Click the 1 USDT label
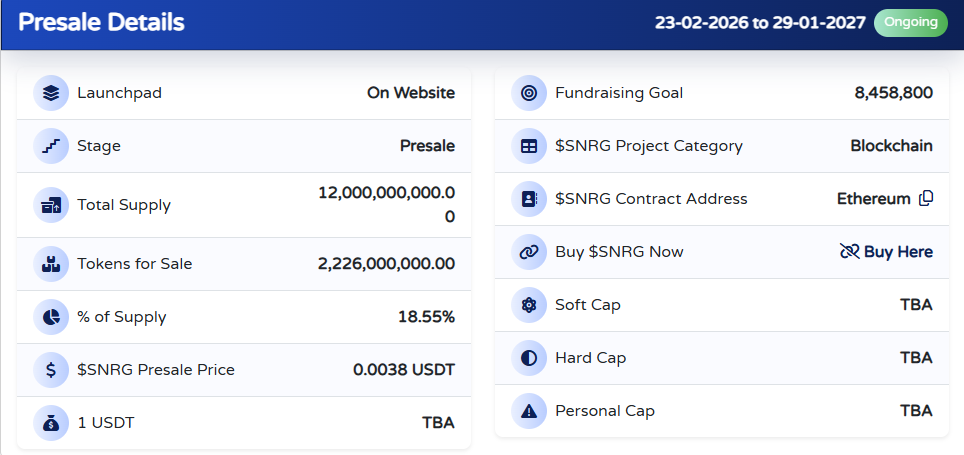 pyautogui.click(x=106, y=423)
